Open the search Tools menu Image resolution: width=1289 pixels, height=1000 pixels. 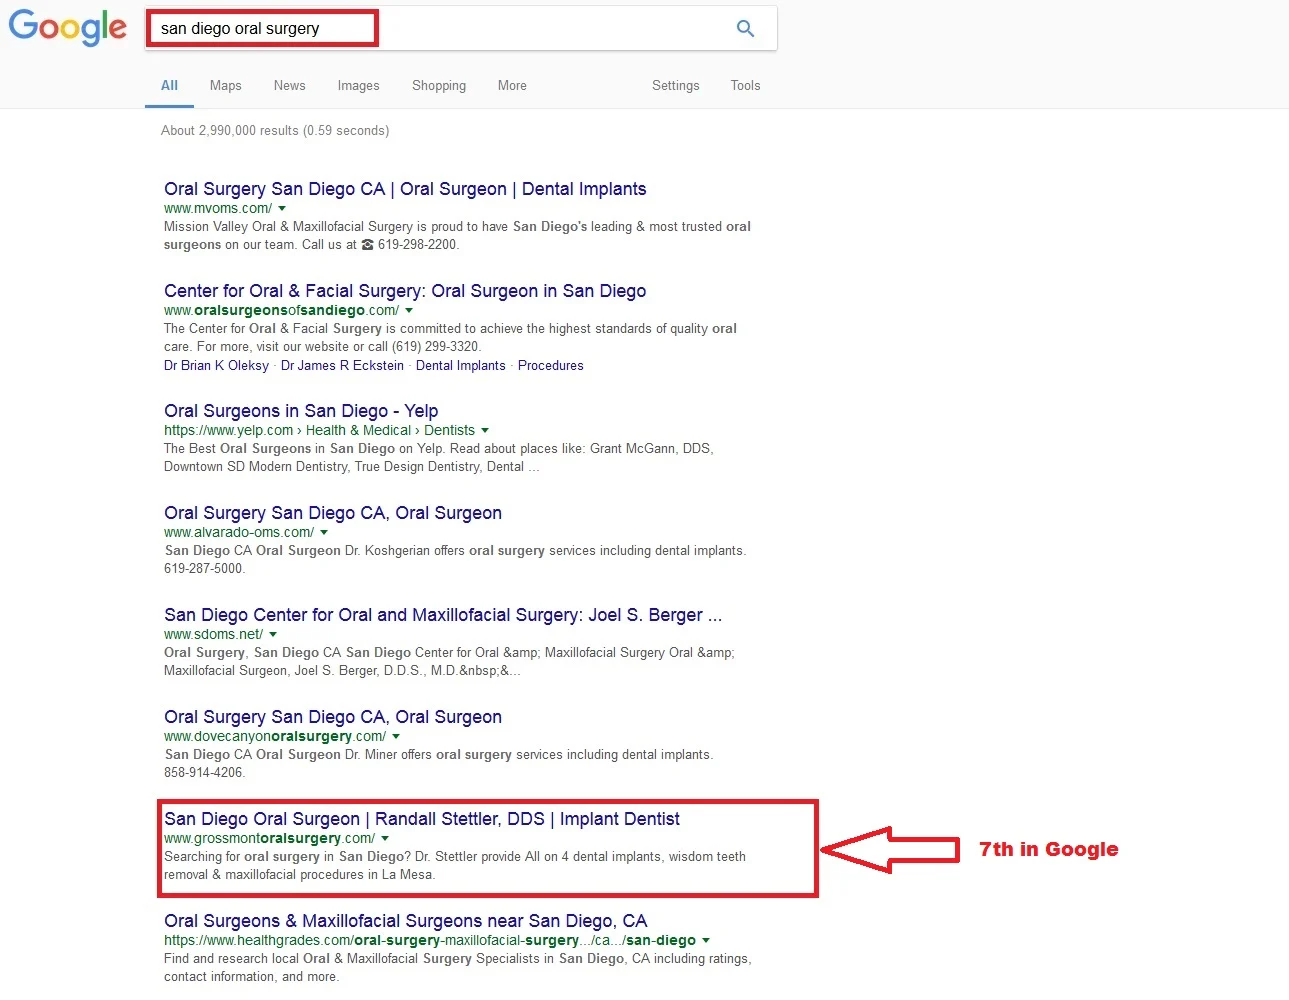[x=746, y=86]
